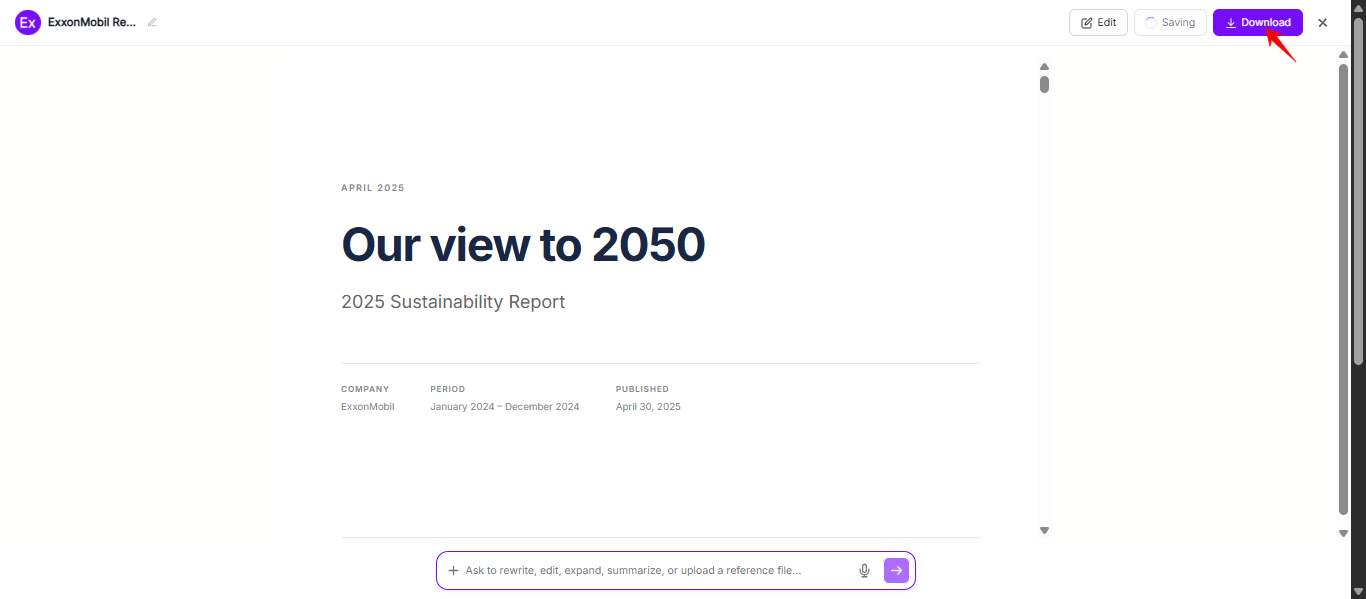The height and width of the screenshot is (599, 1366).
Task: Click the purple send arrow button
Action: [x=896, y=570]
